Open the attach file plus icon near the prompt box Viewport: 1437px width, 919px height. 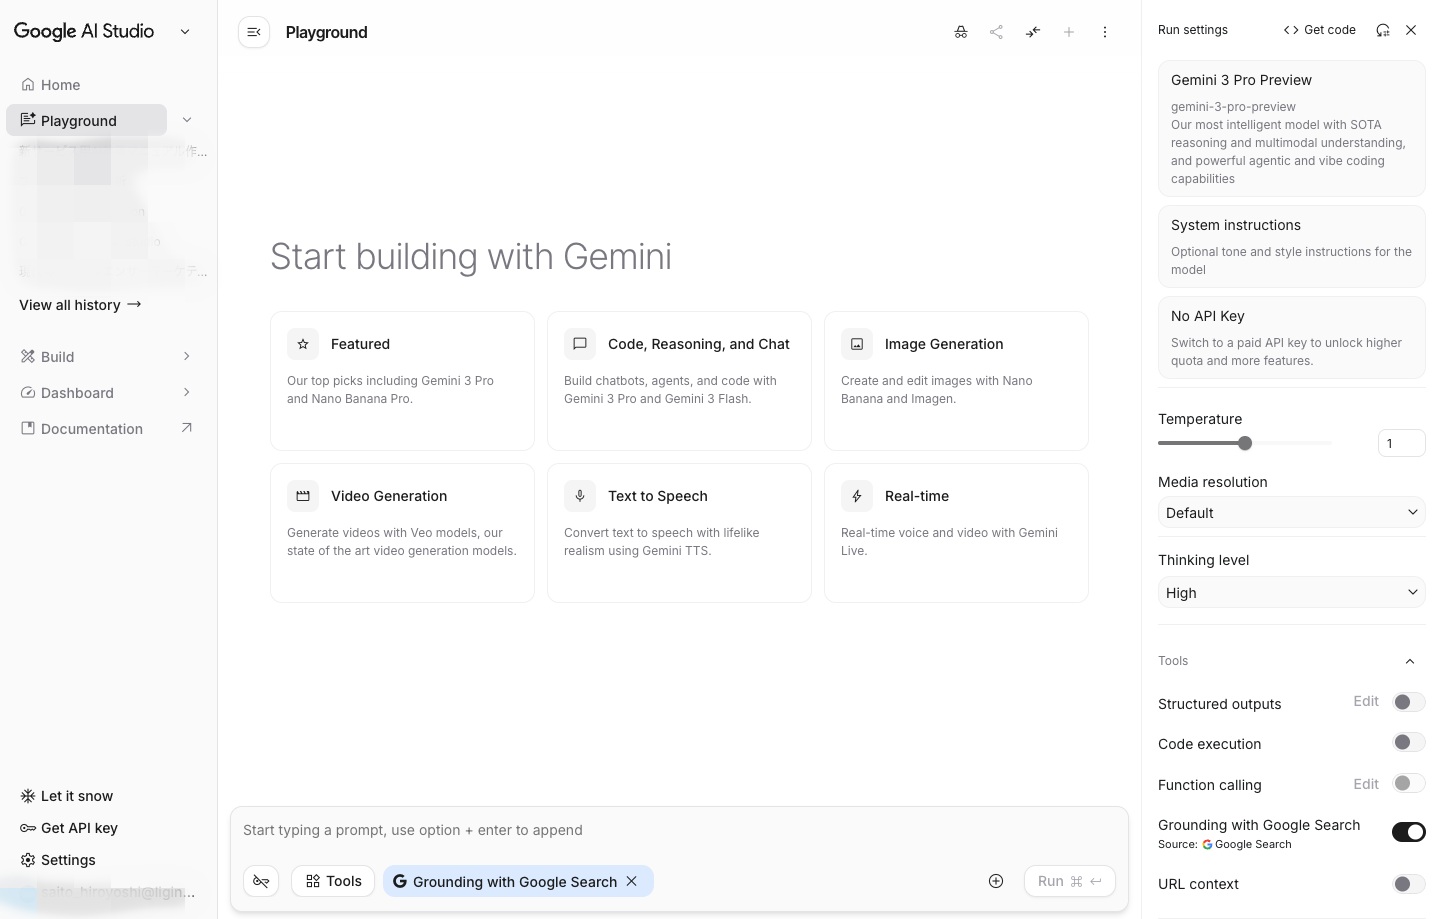(x=996, y=881)
